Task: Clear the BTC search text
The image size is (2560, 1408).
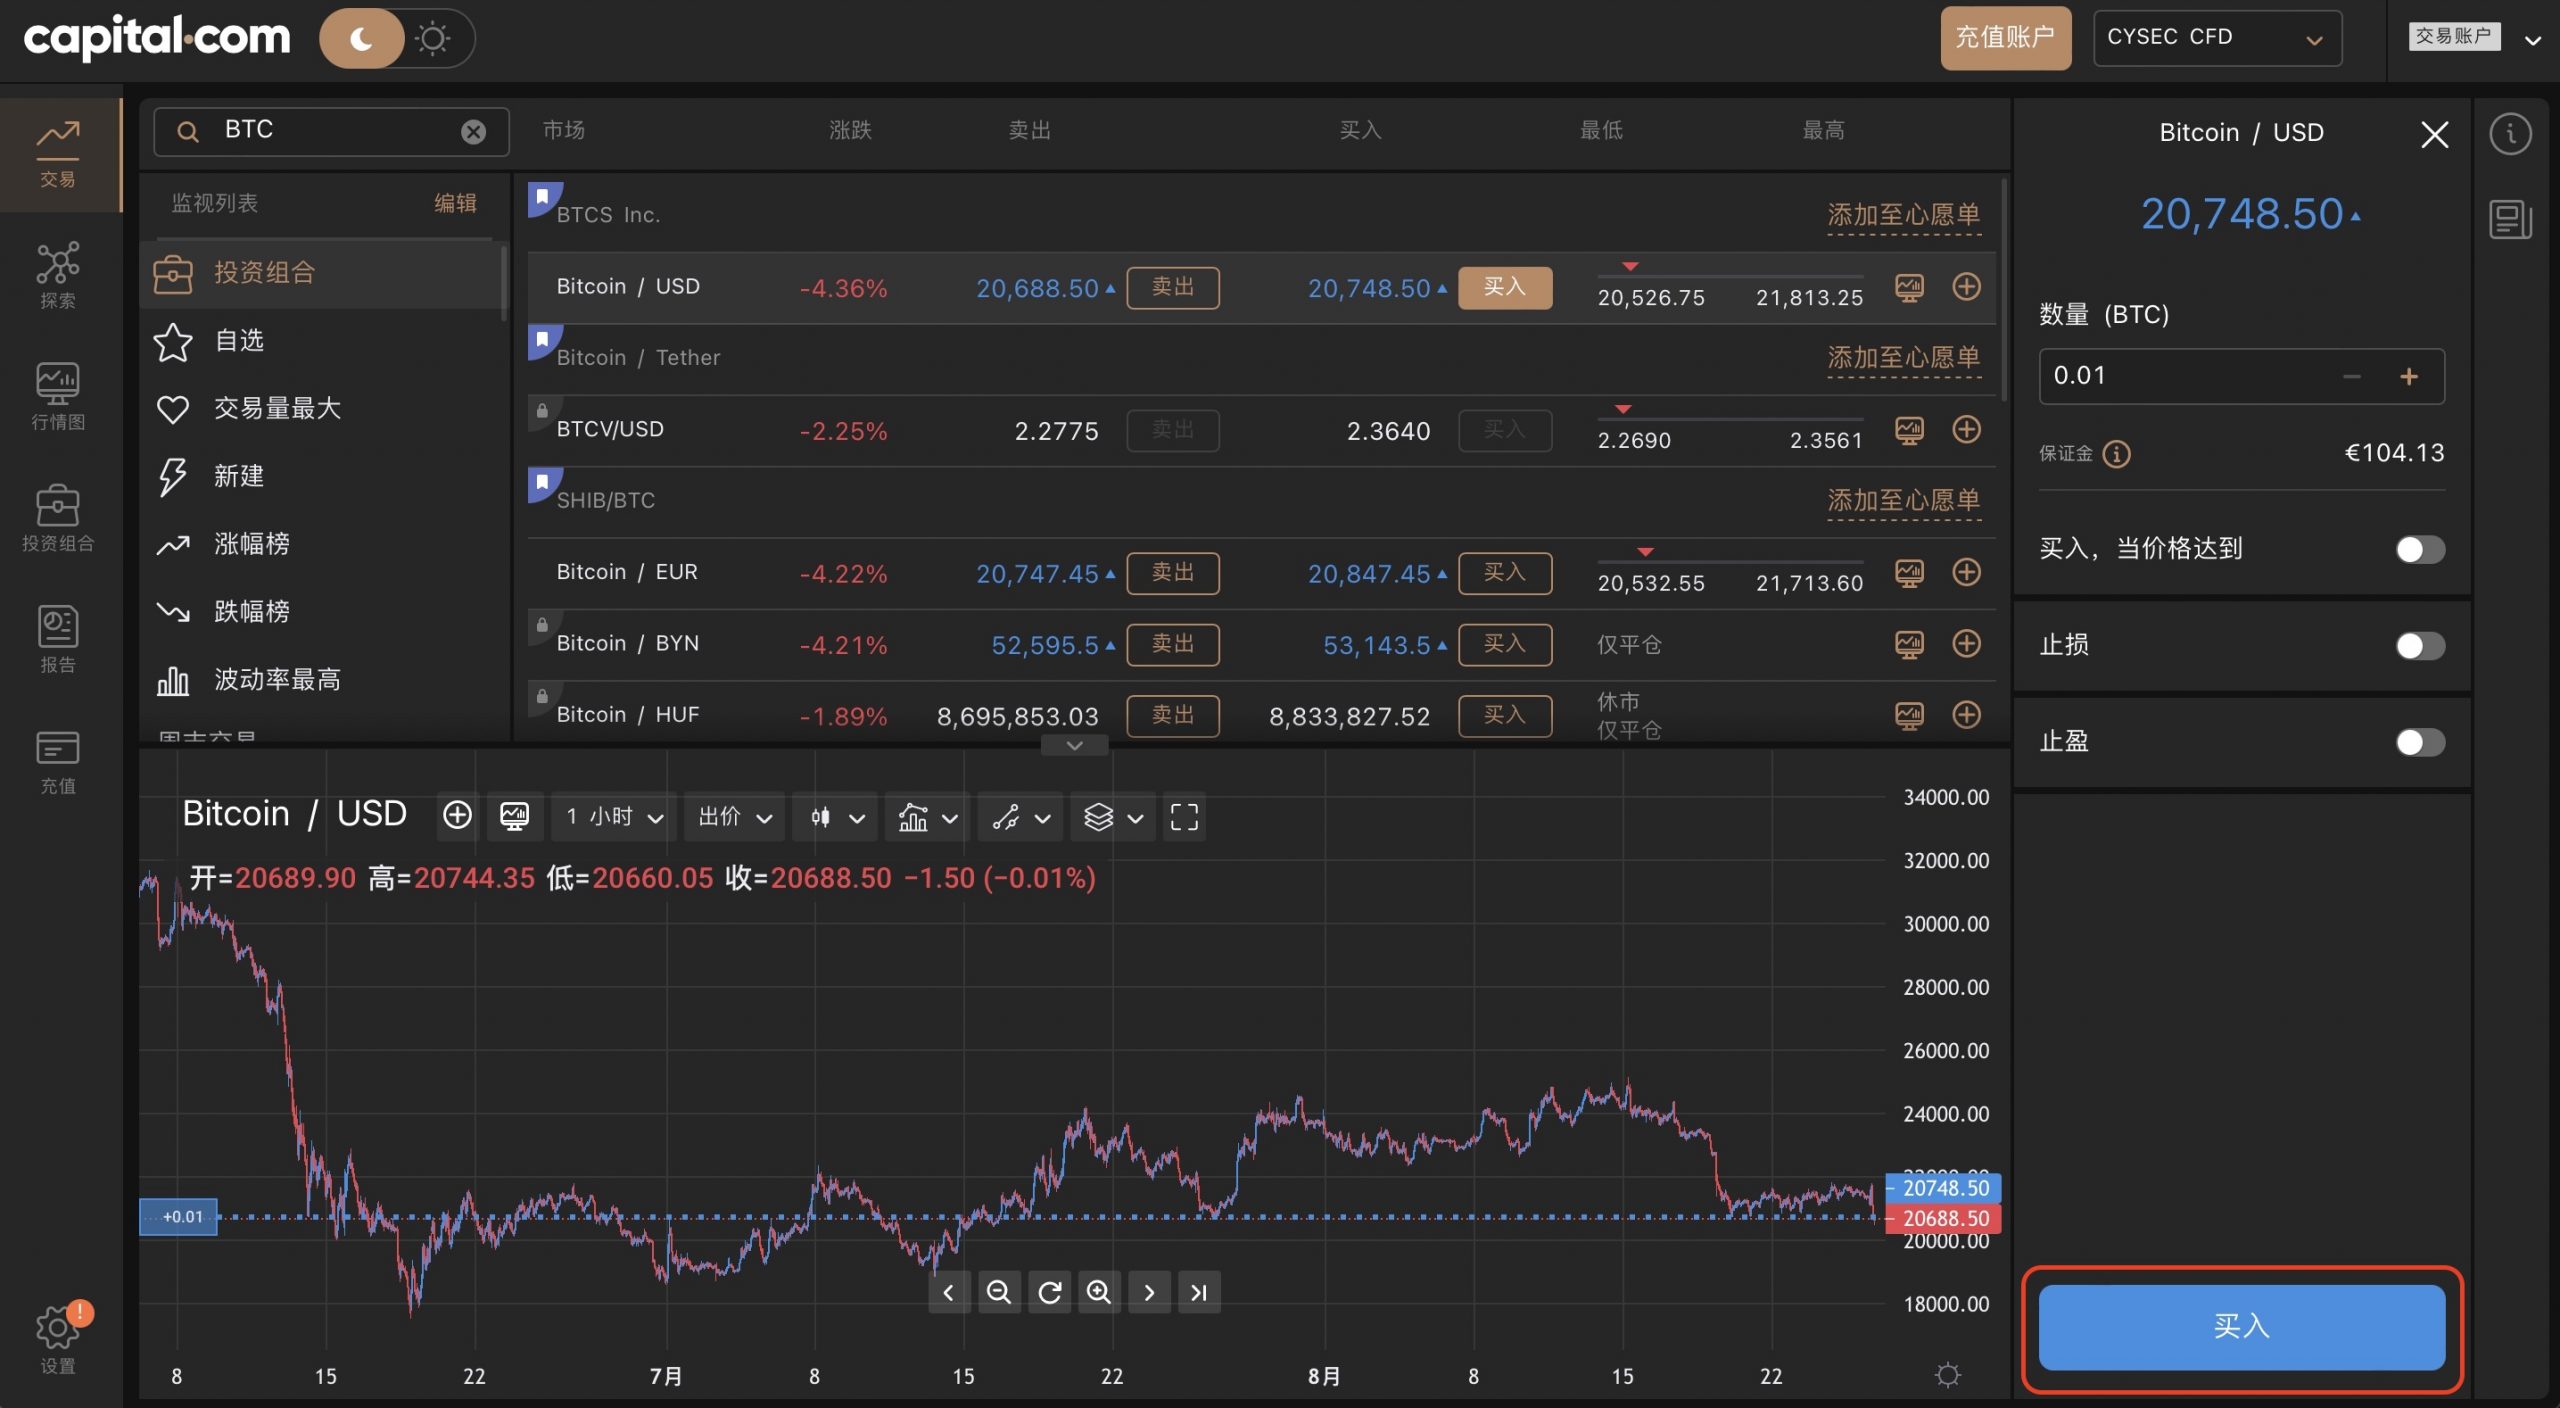Action: (x=473, y=132)
